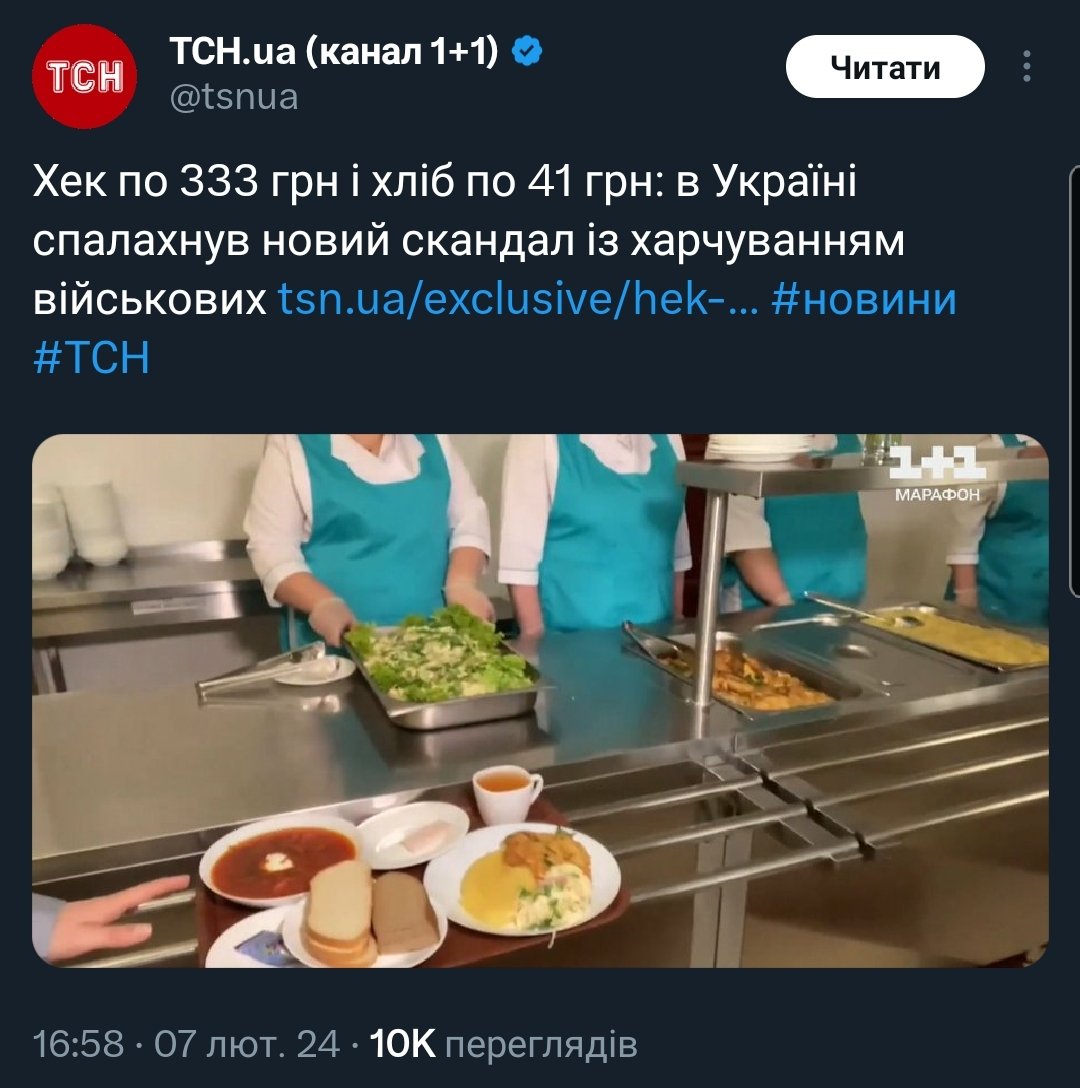
Task: Click the bread slices in the photo
Action: click(x=371, y=912)
